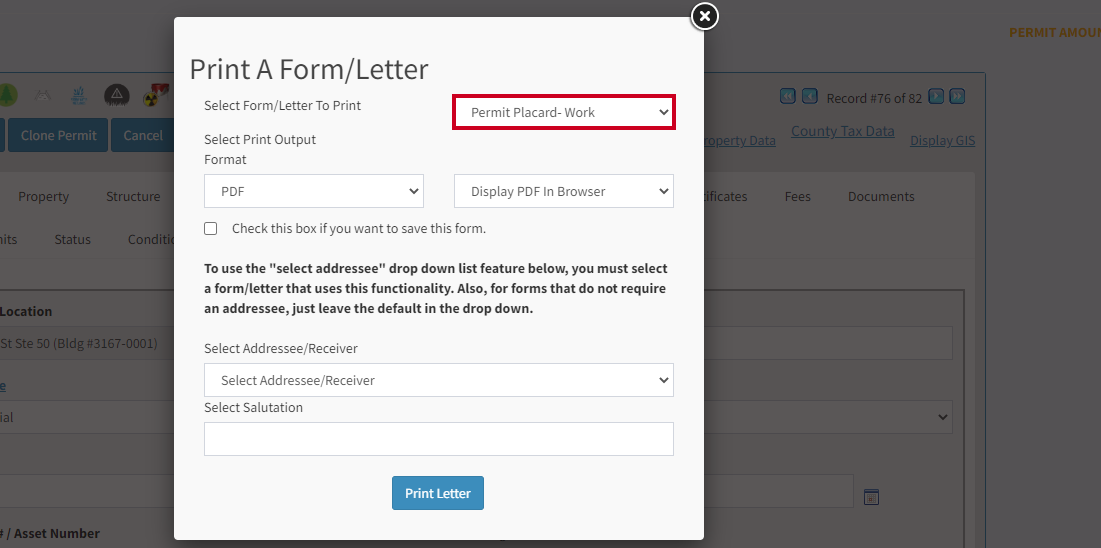Jump to the last record

coord(957,96)
